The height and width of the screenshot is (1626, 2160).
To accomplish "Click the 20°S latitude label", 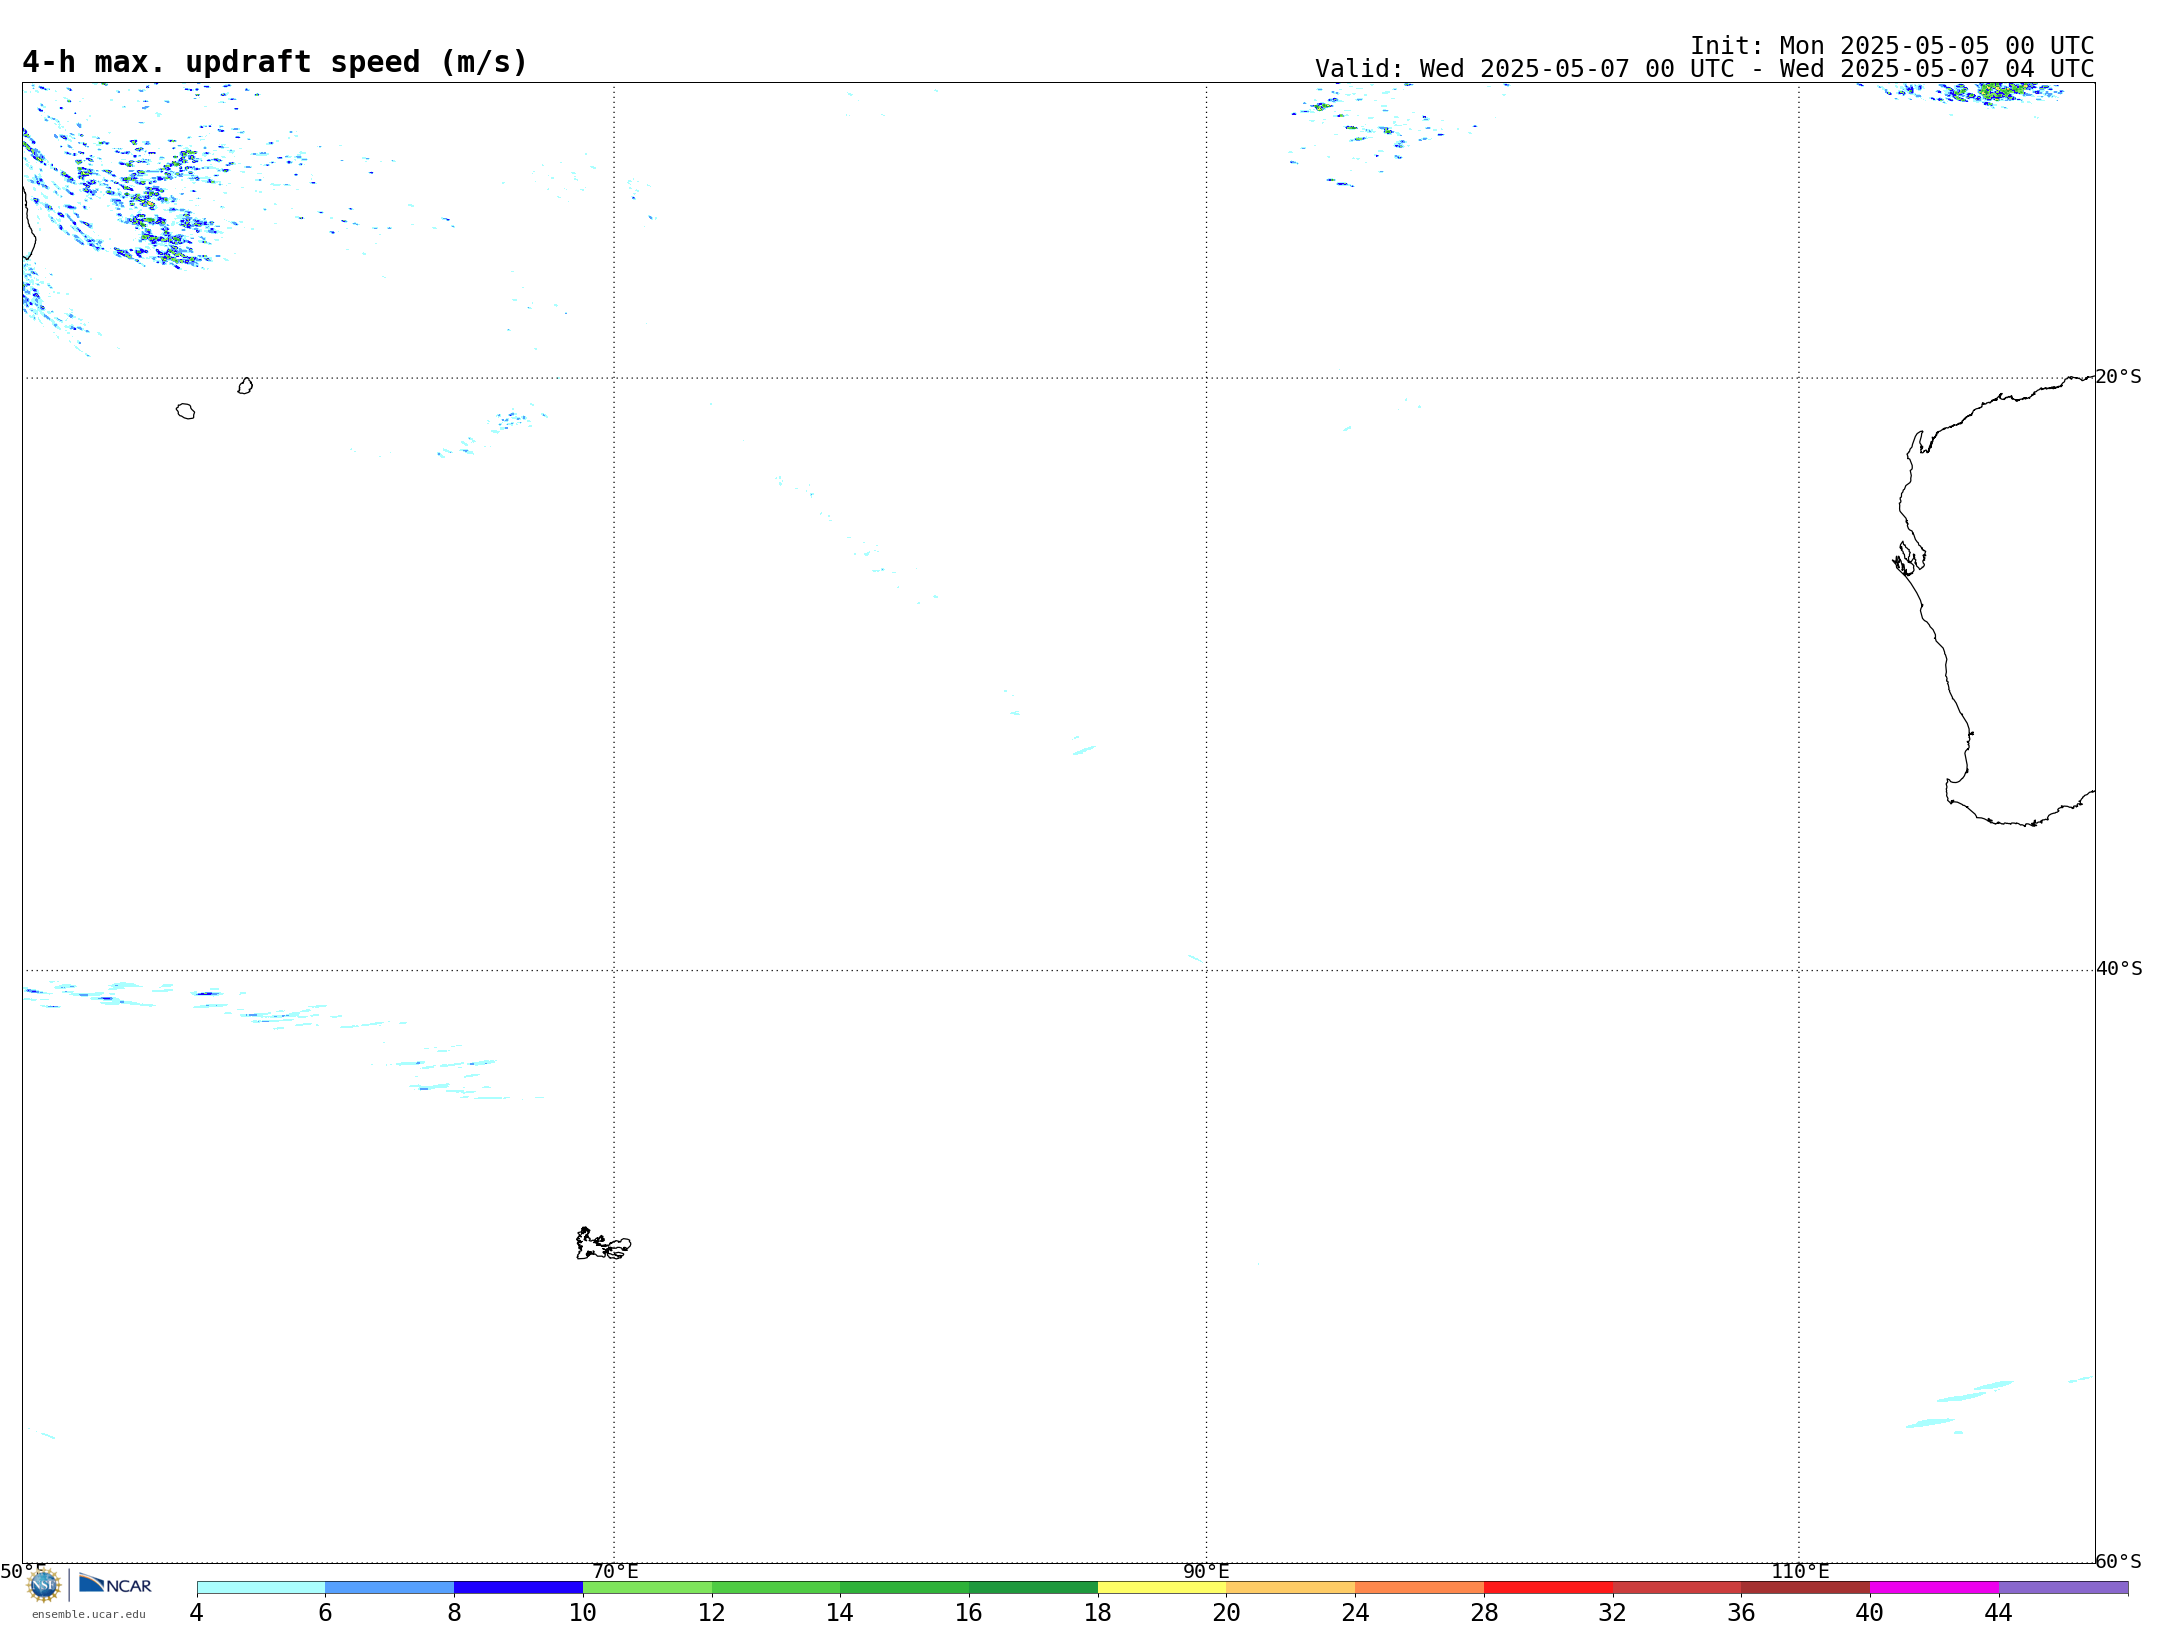I will [2118, 377].
